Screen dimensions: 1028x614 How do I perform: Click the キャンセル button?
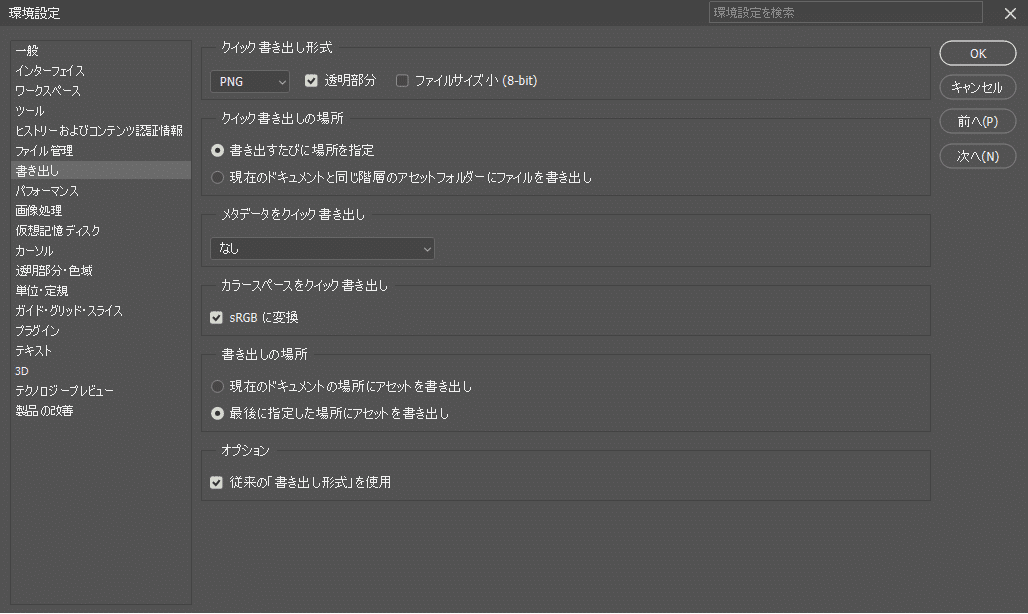click(x=978, y=87)
